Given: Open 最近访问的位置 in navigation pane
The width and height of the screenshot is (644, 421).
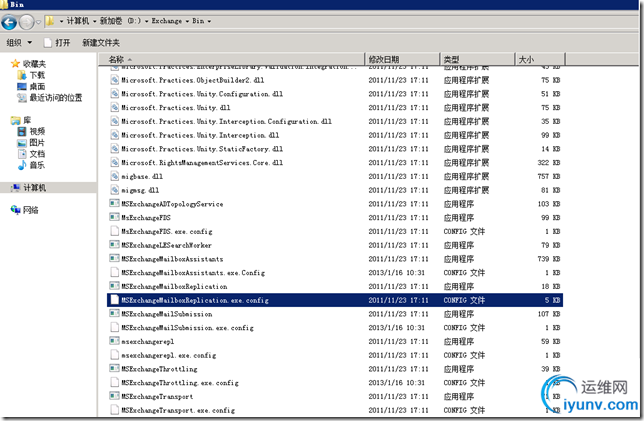Looking at the screenshot, I should click(55, 98).
